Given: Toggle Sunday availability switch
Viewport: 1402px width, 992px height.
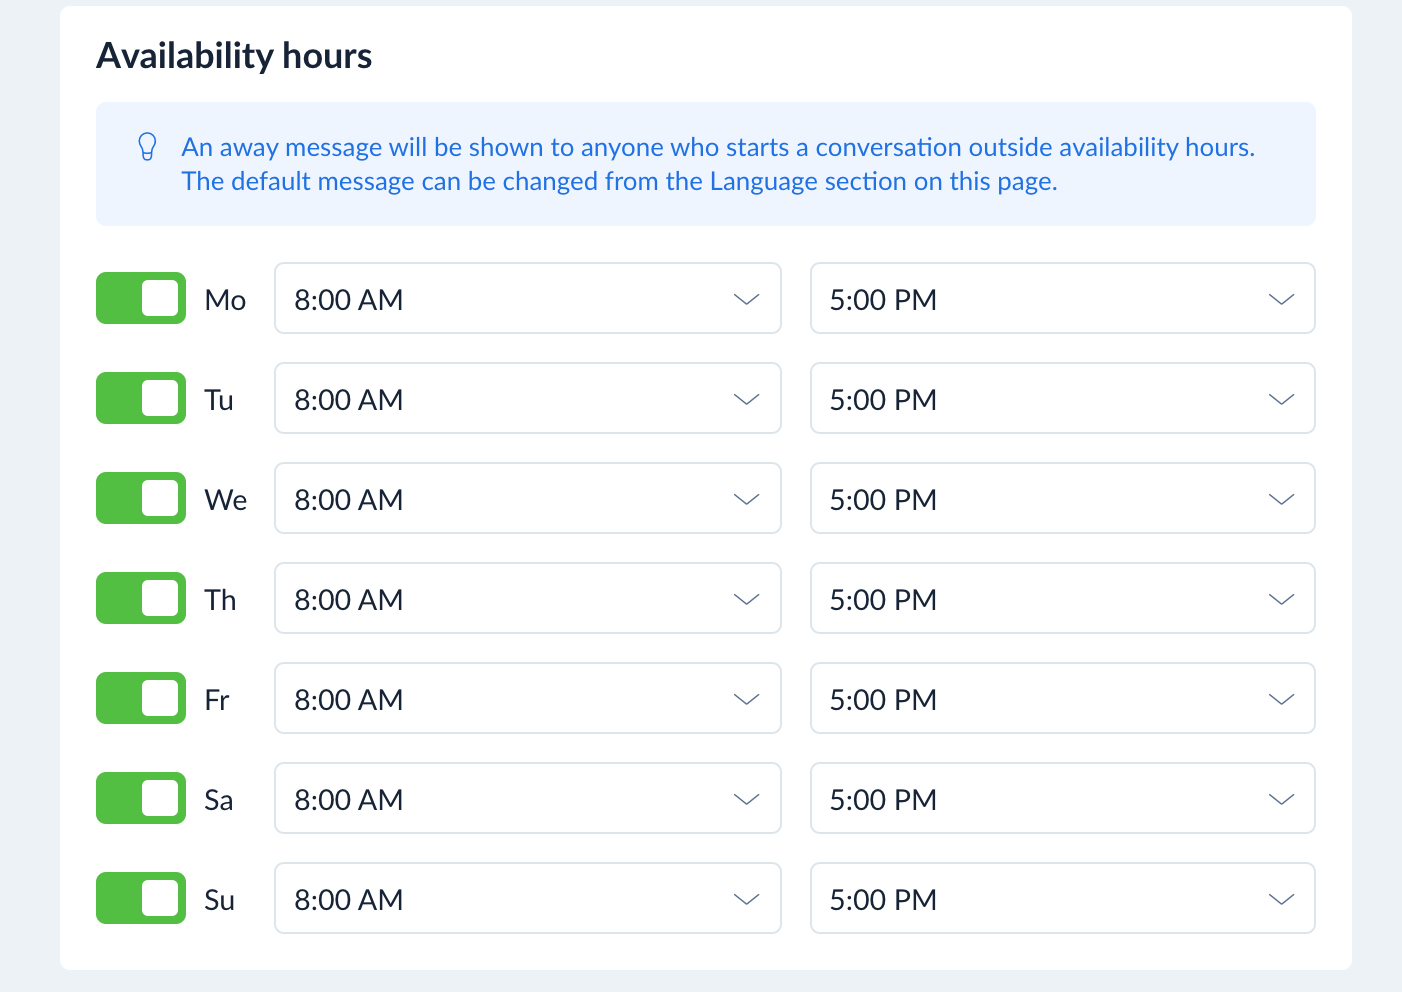Looking at the screenshot, I should (141, 898).
